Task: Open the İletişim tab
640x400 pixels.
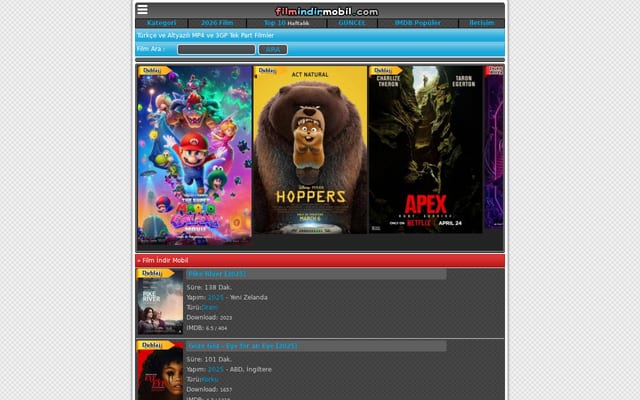Action: pos(482,23)
